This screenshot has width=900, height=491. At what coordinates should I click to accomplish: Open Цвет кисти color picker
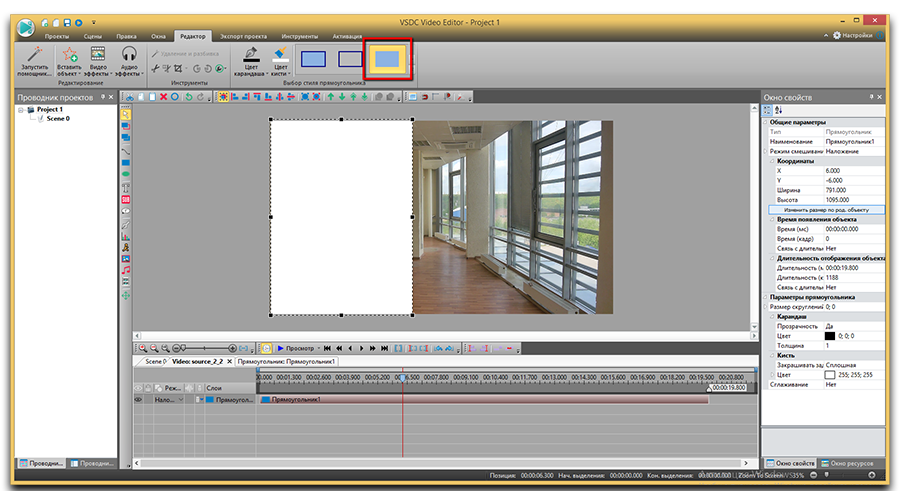tap(280, 62)
